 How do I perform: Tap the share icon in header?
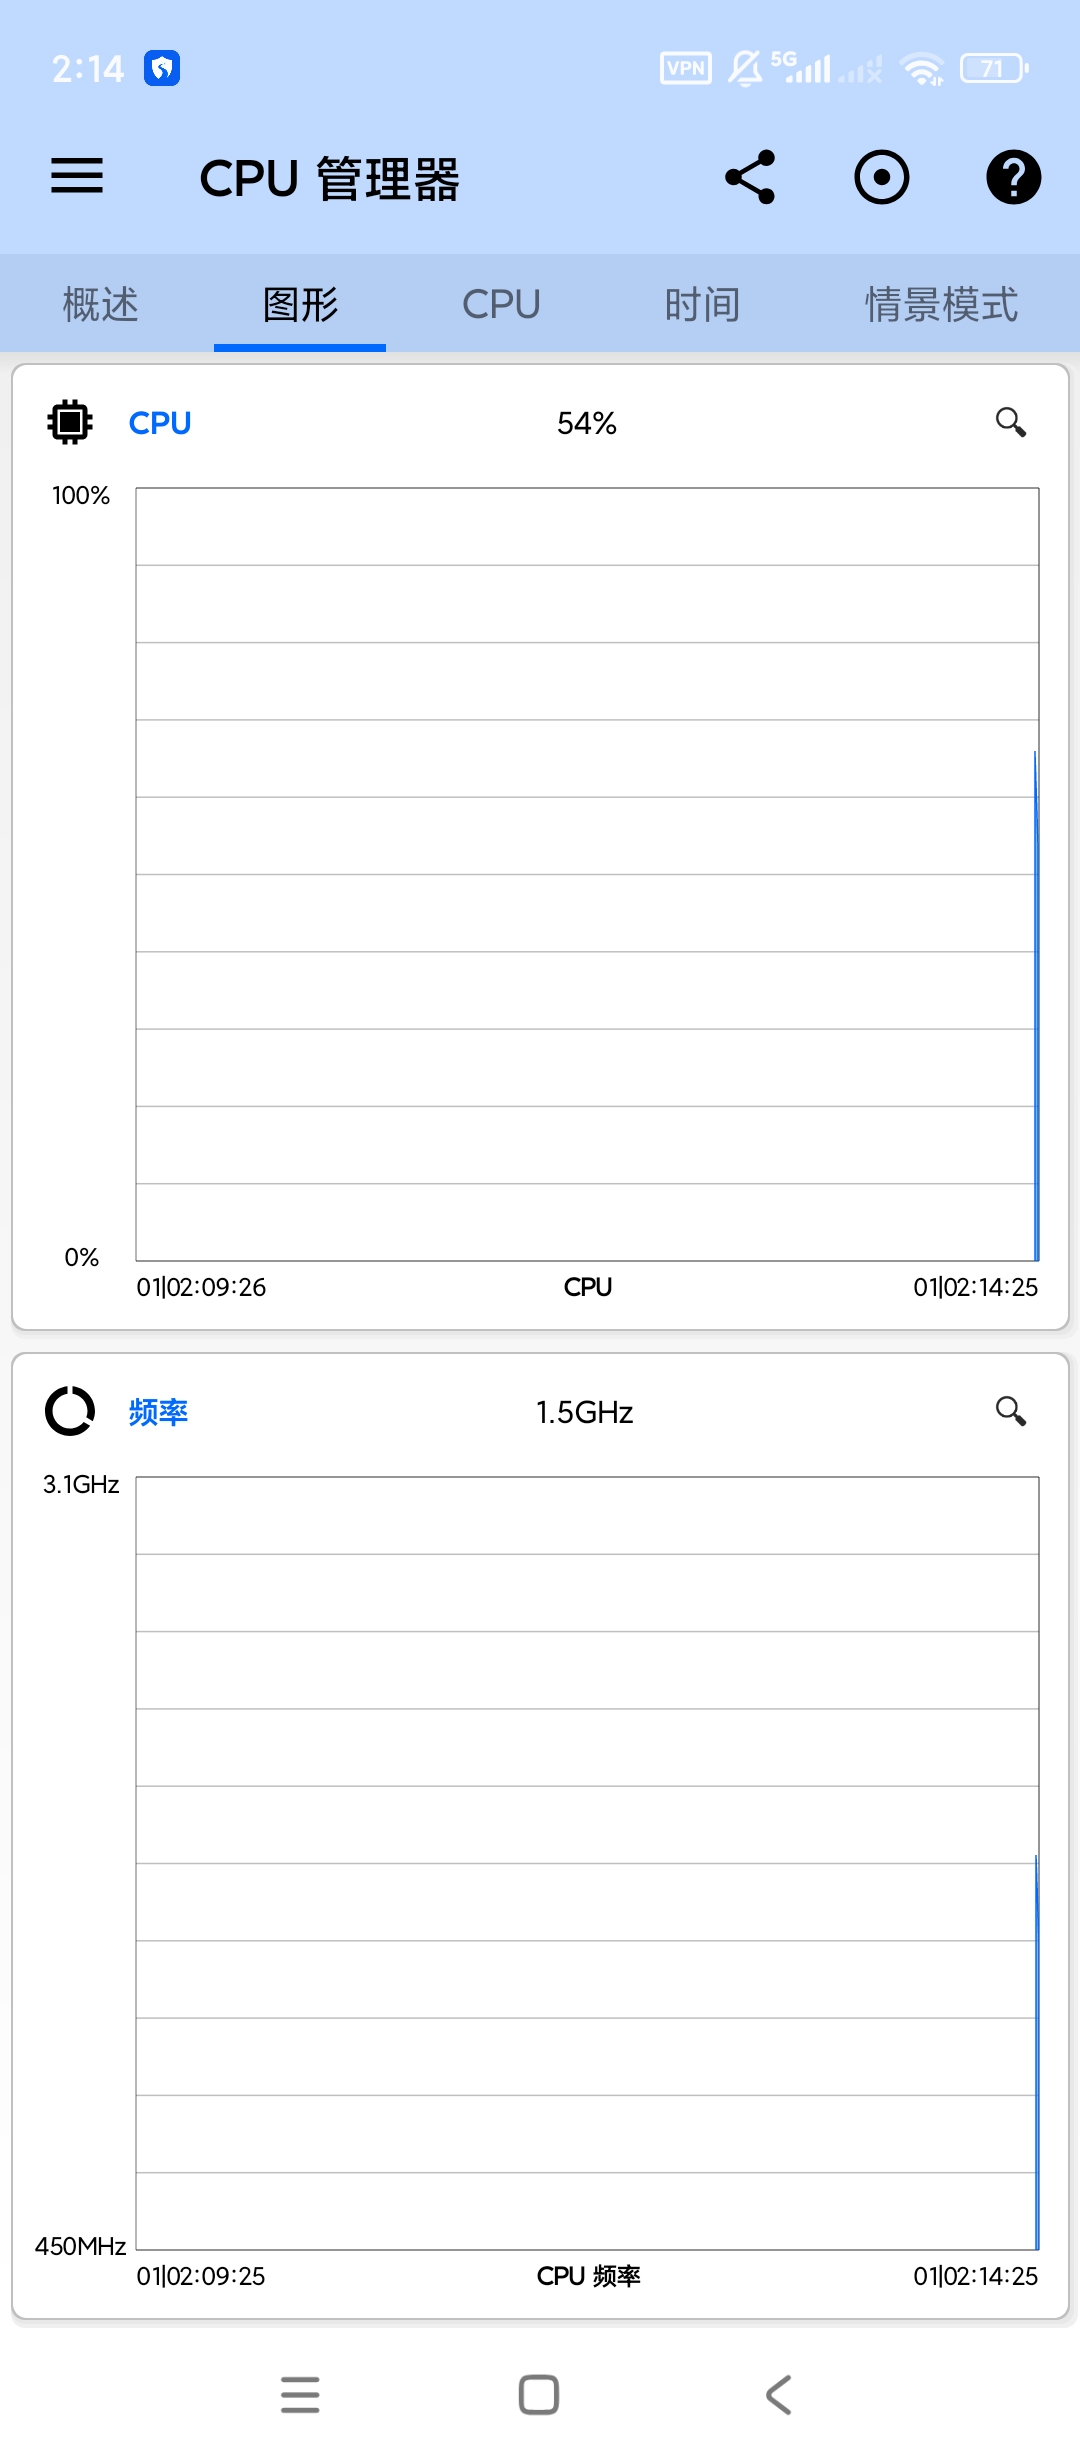click(x=750, y=177)
